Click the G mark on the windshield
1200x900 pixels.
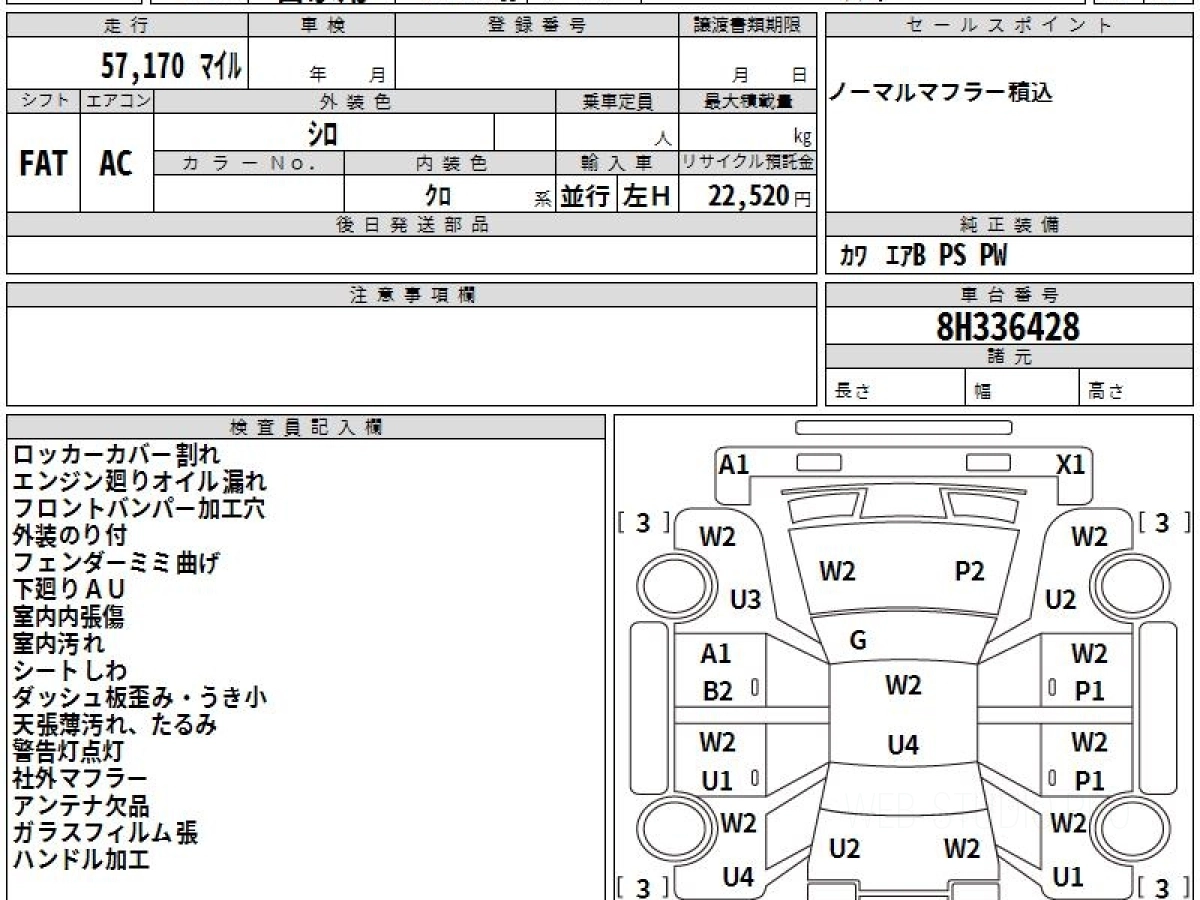click(x=857, y=642)
